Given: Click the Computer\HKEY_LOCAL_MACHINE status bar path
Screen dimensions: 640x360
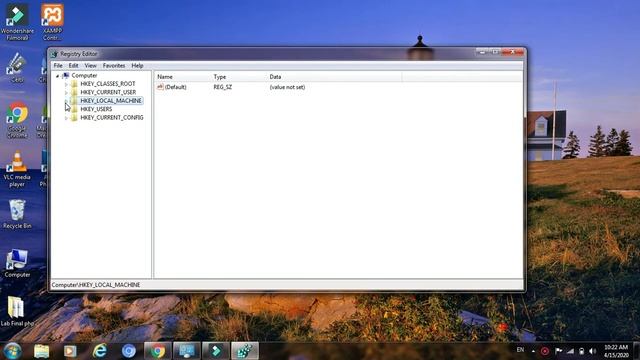Looking at the screenshot, I should point(96,284).
